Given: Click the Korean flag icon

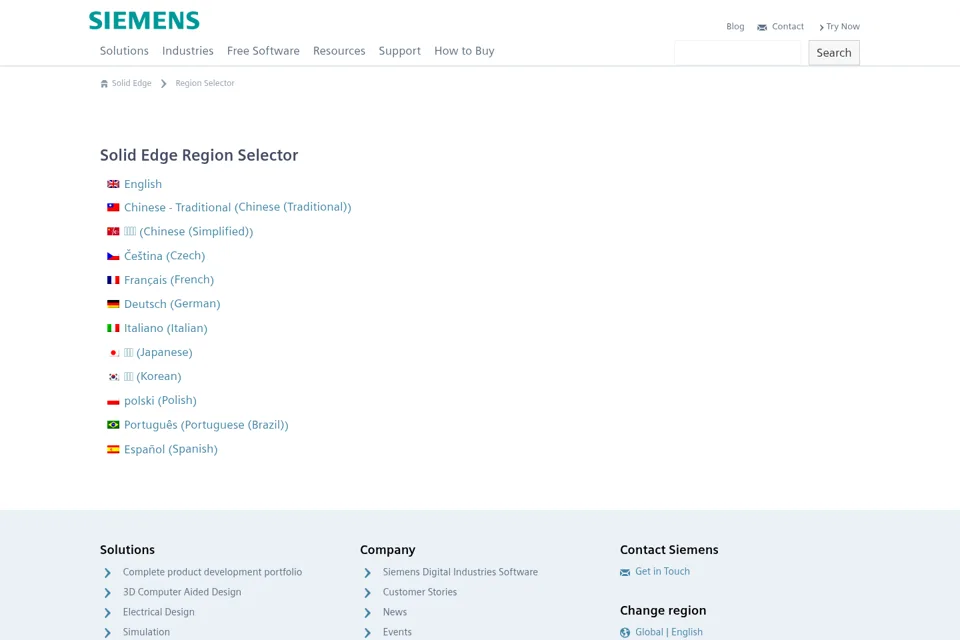Looking at the screenshot, I should tap(113, 377).
